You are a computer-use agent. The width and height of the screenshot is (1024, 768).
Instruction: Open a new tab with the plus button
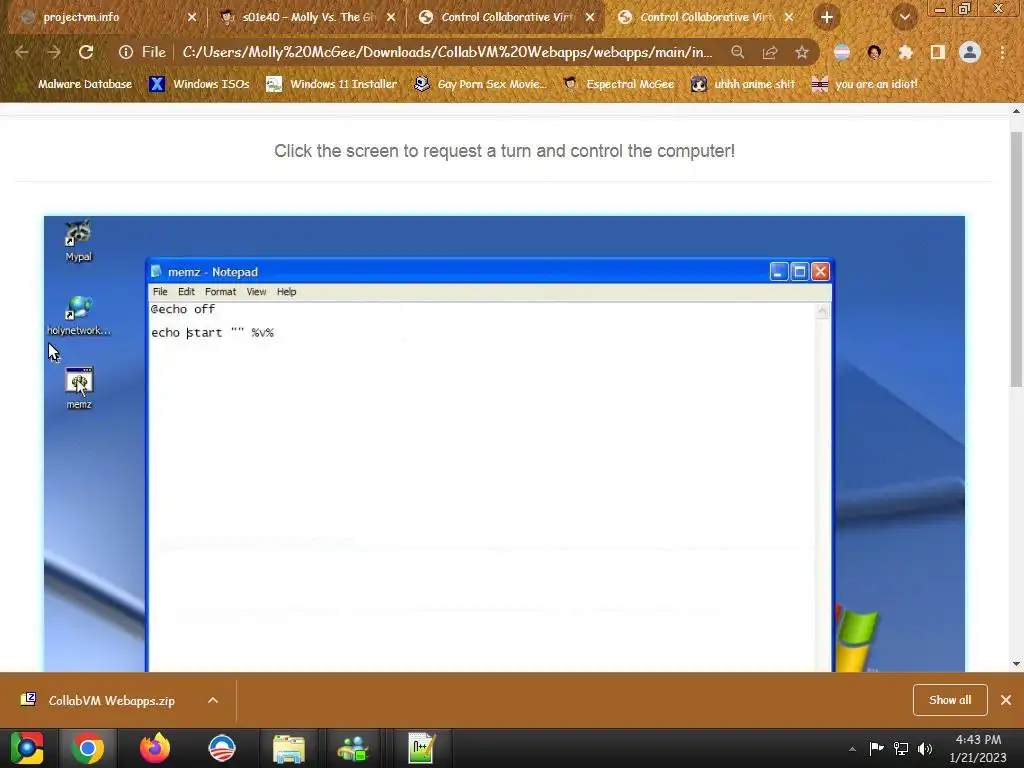tap(827, 18)
